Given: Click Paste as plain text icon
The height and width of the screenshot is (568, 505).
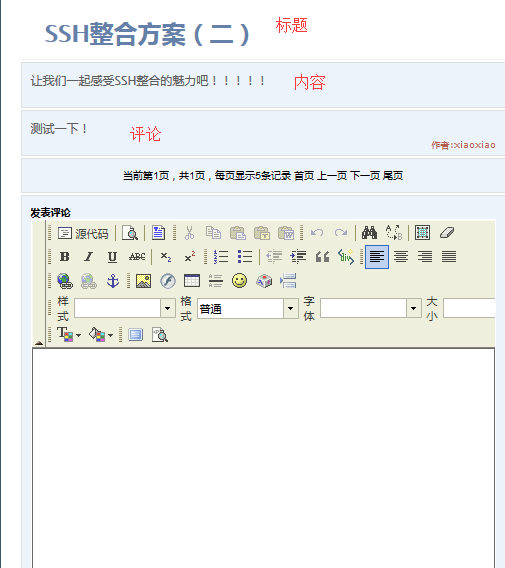Looking at the screenshot, I should pos(262,233).
